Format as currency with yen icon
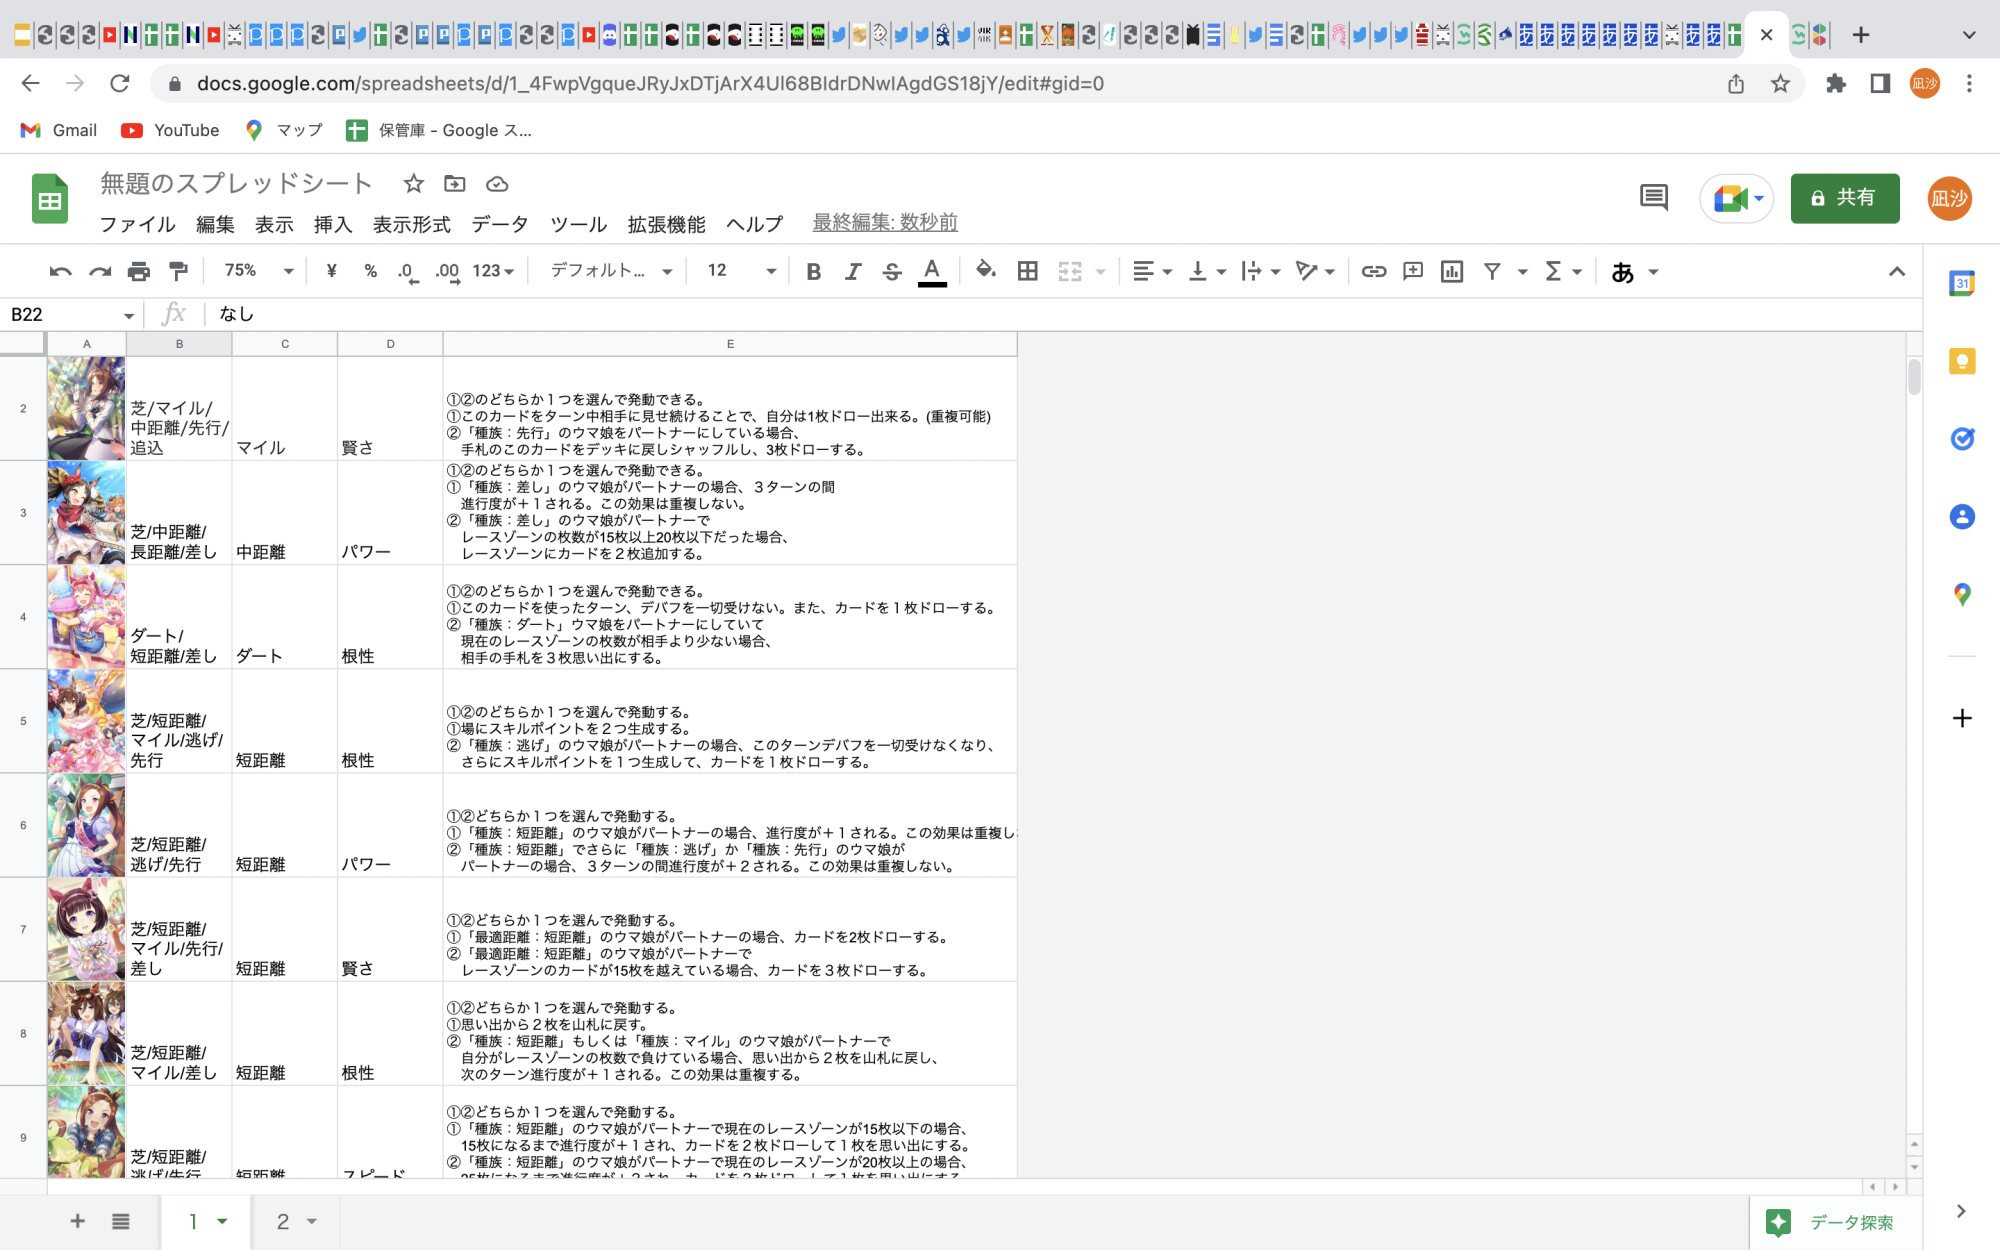This screenshot has width=2000, height=1250. coord(331,271)
